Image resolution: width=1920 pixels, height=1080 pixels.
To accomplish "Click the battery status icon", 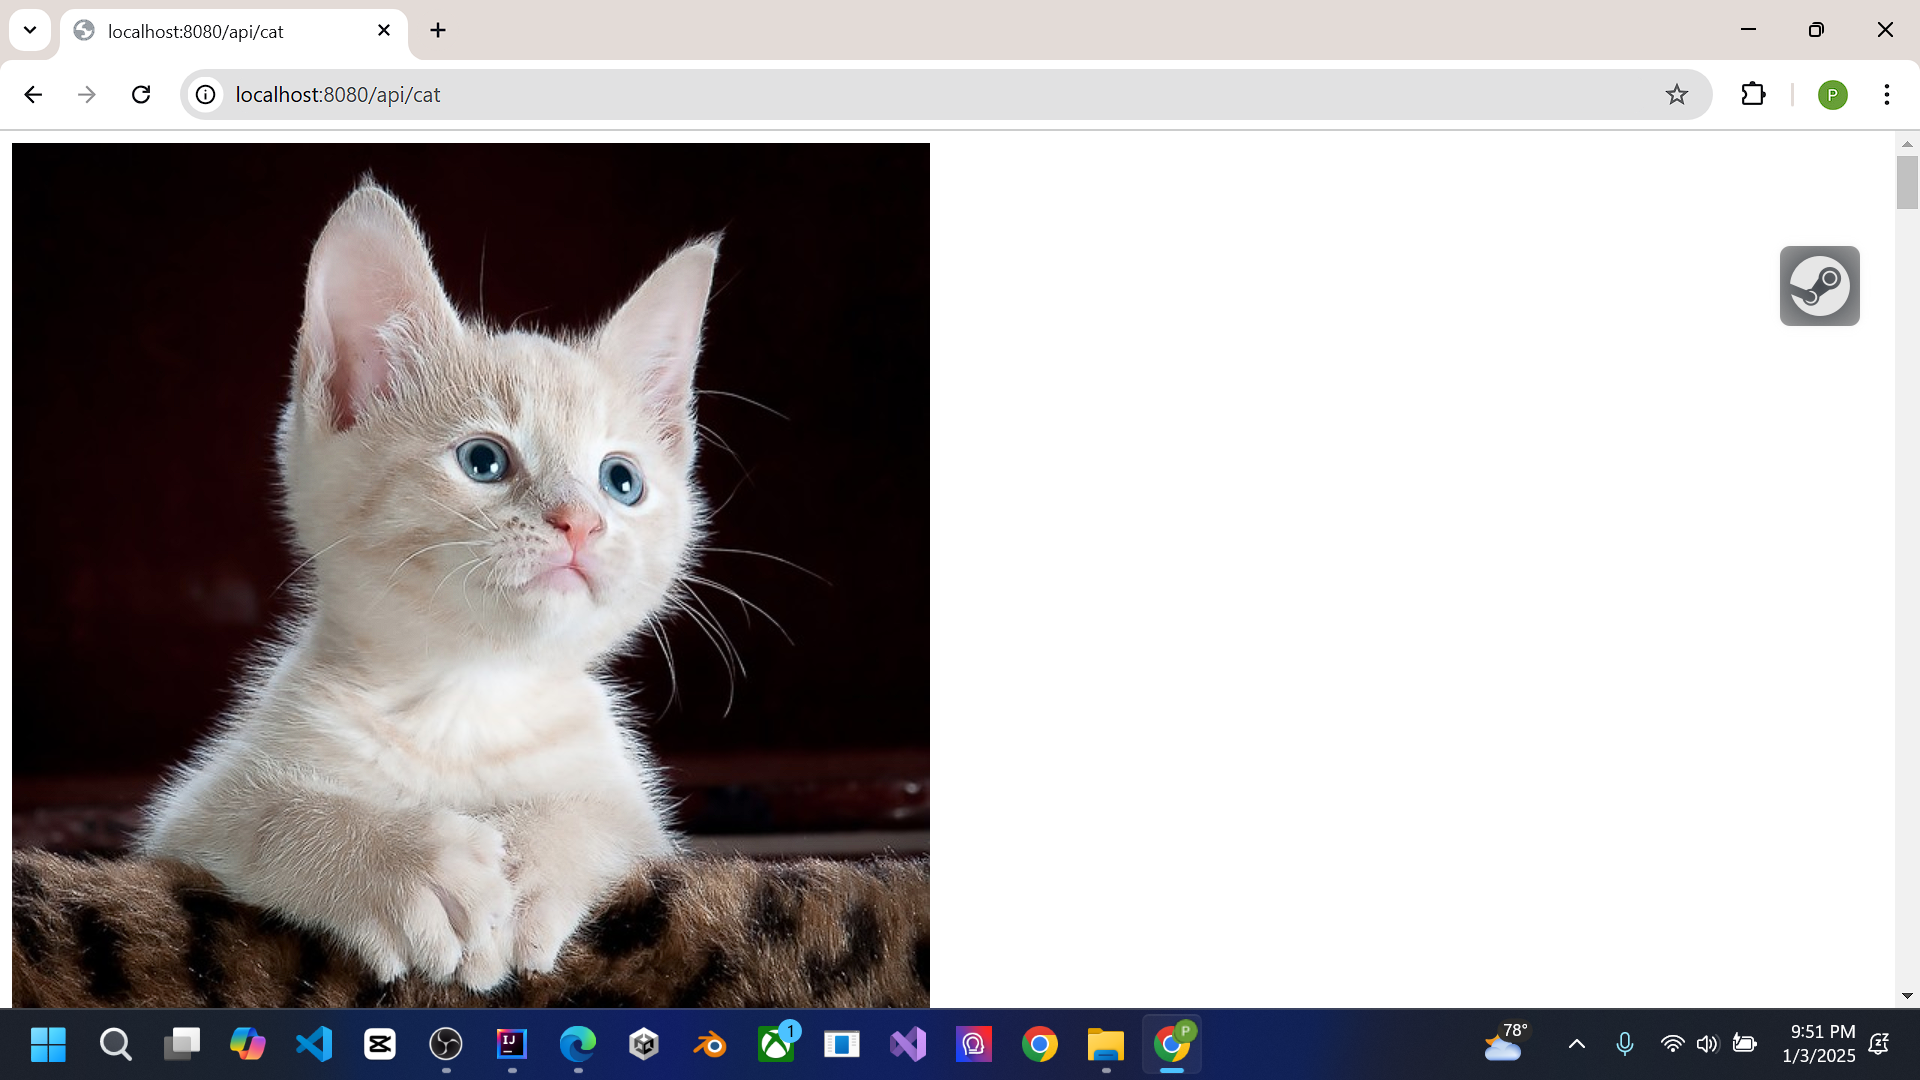I will [x=1745, y=1045].
